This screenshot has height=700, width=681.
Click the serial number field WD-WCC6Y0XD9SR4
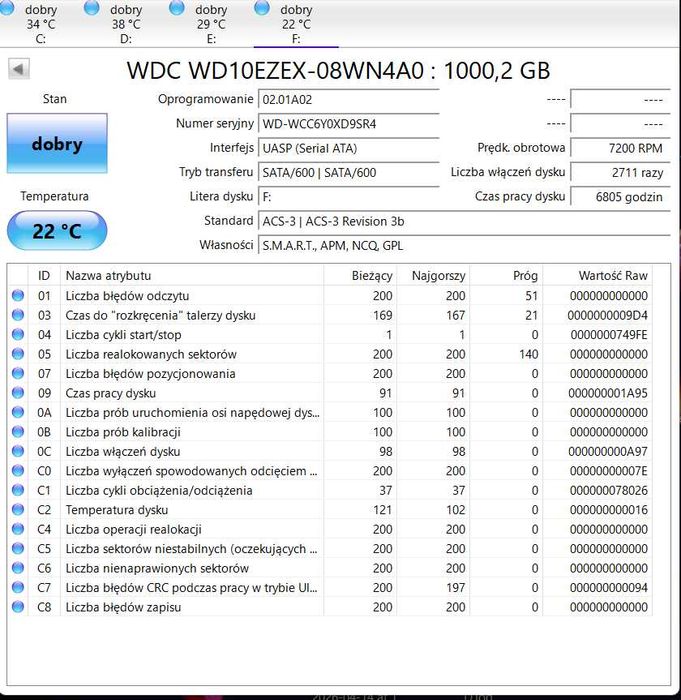(349, 124)
